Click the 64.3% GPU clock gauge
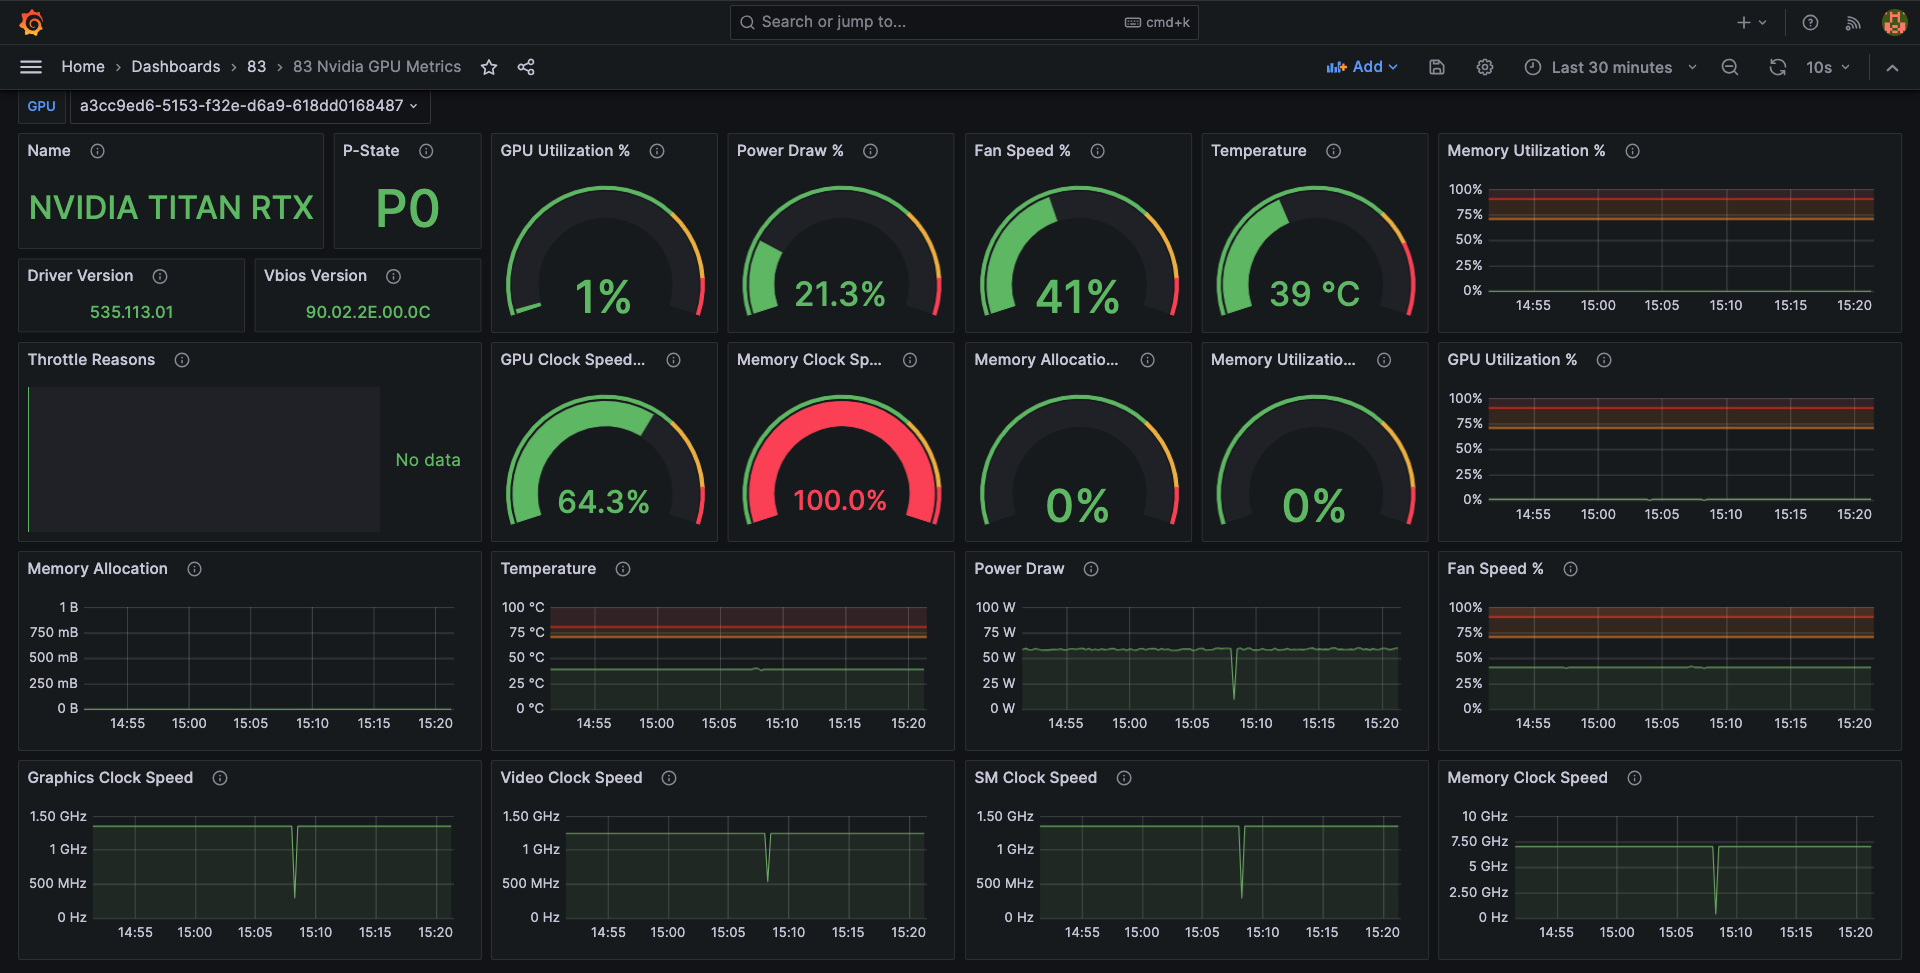The height and width of the screenshot is (973, 1920). (604, 460)
